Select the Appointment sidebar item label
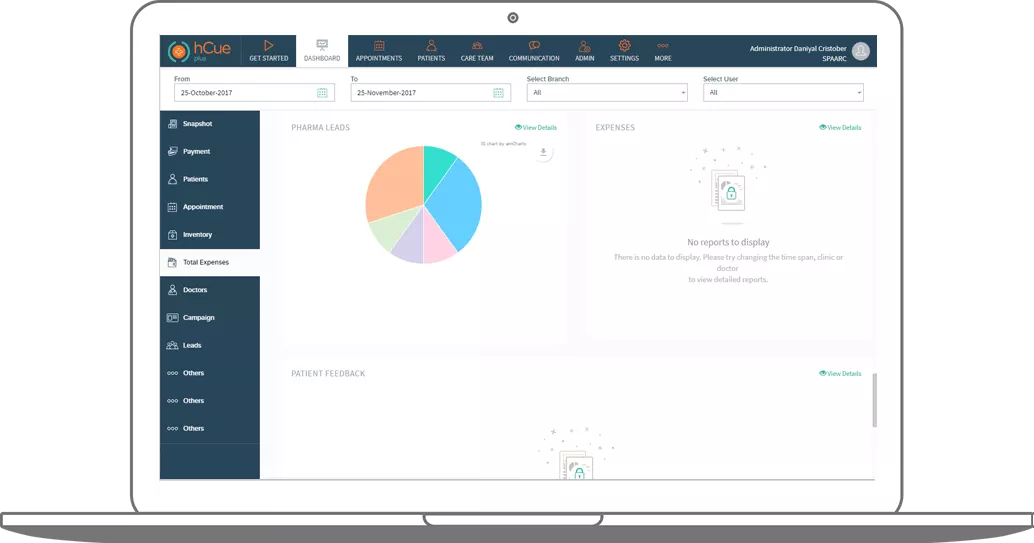 [x=203, y=207]
